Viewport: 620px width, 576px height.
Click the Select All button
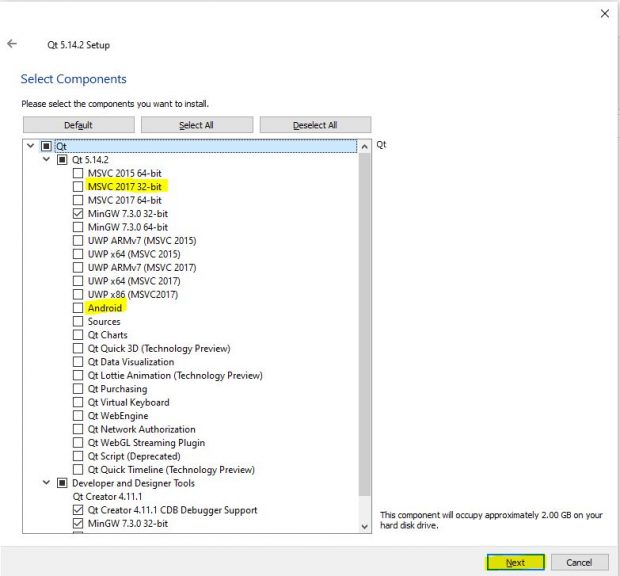coord(196,125)
